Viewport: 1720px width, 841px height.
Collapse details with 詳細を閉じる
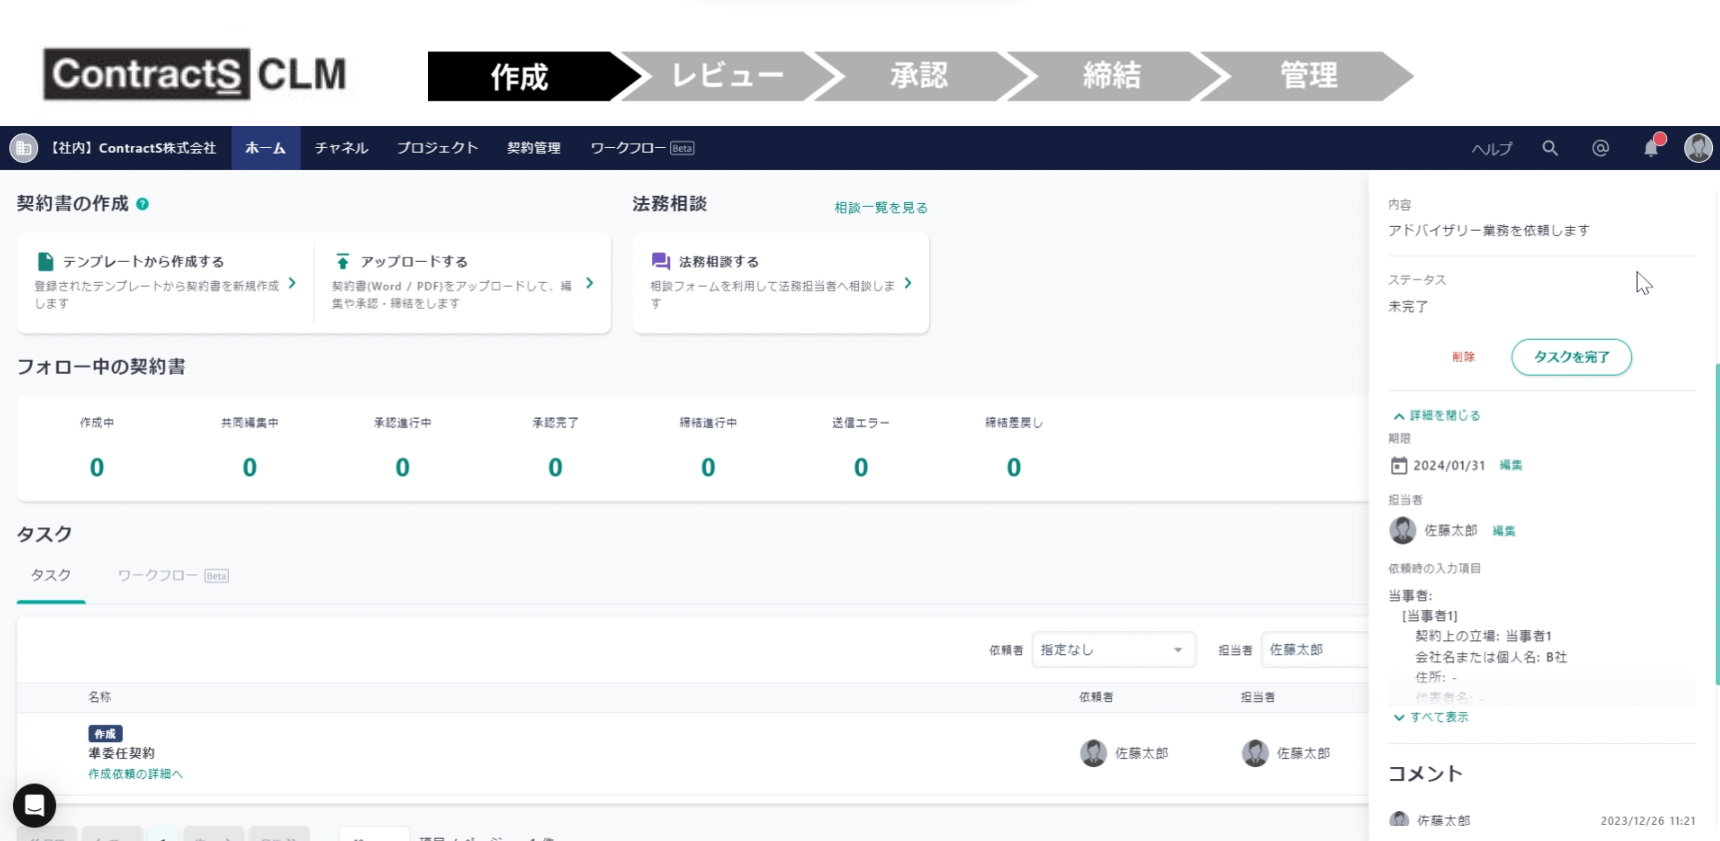pos(1437,416)
